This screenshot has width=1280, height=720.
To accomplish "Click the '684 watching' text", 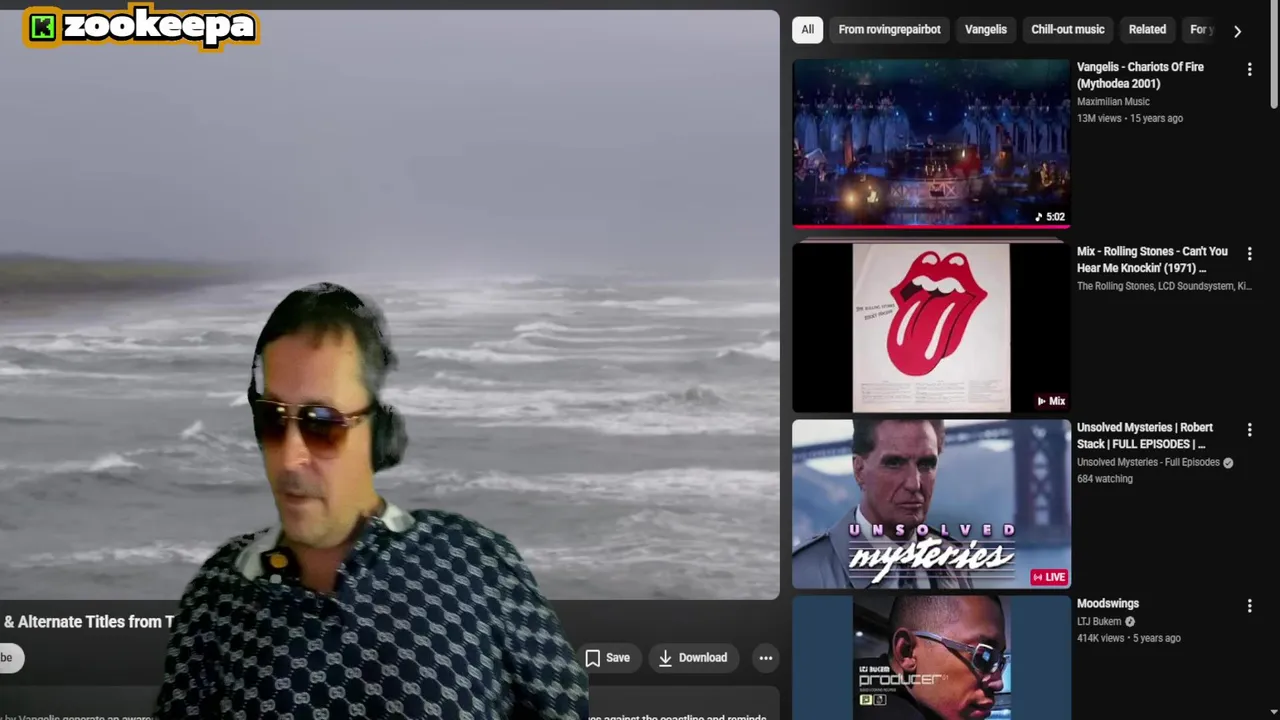I will pyautogui.click(x=1105, y=479).
